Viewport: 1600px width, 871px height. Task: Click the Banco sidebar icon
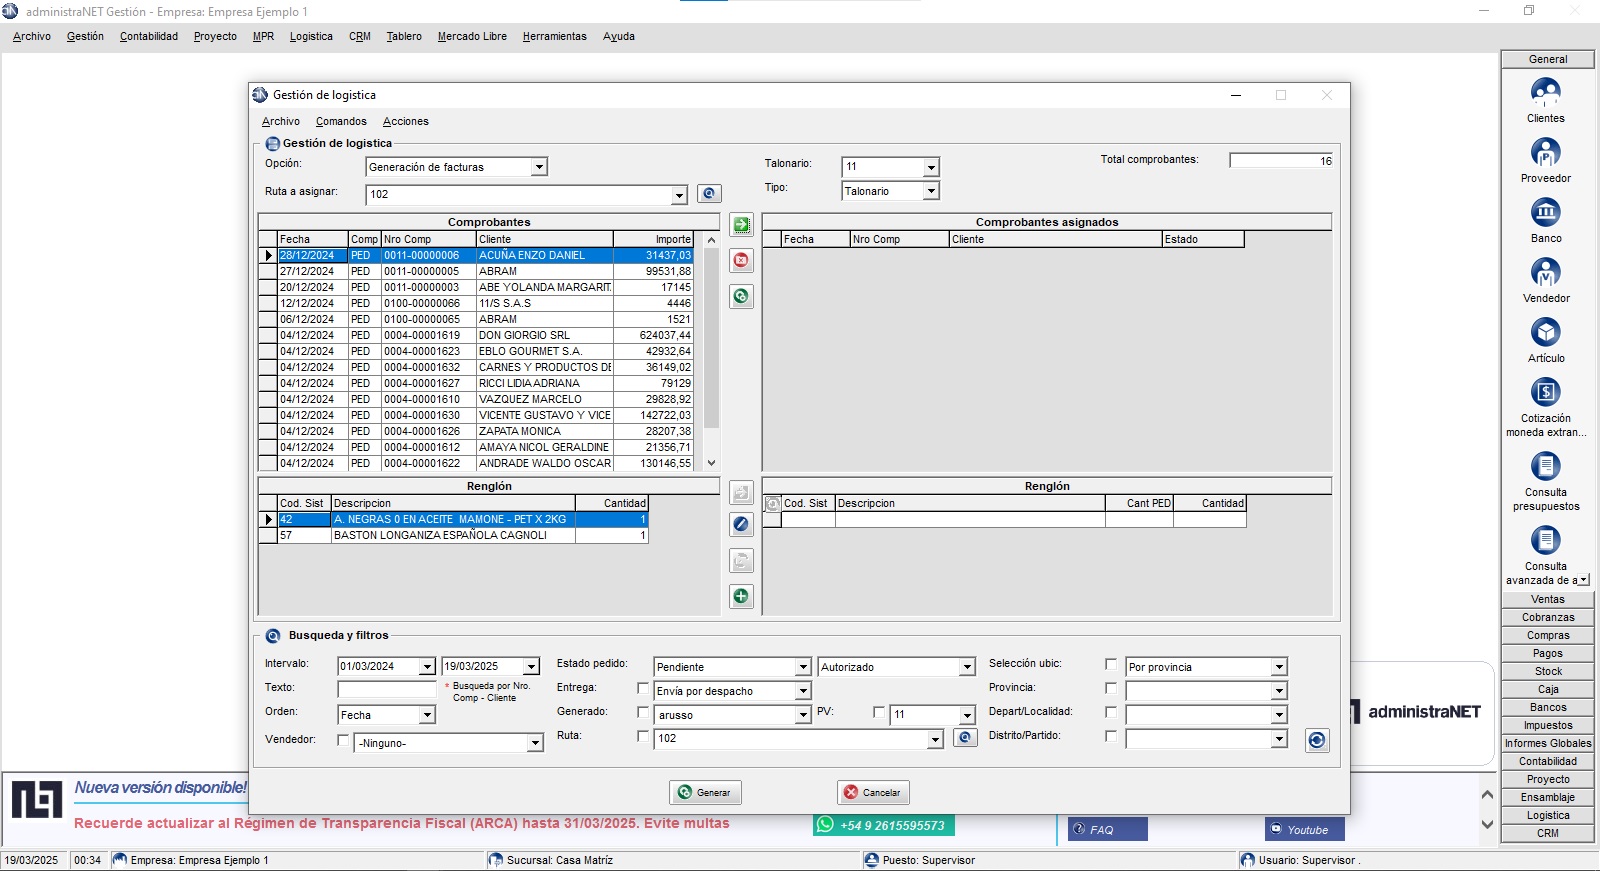[x=1545, y=220]
